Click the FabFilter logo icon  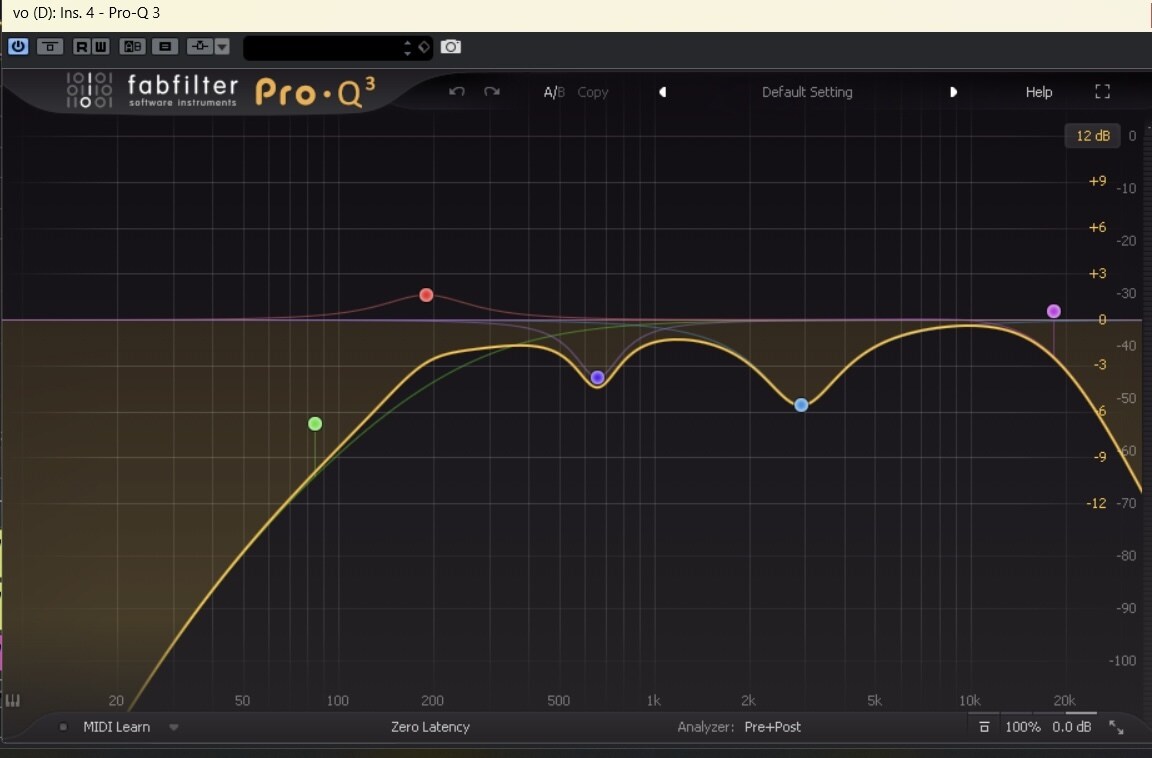click(90, 90)
